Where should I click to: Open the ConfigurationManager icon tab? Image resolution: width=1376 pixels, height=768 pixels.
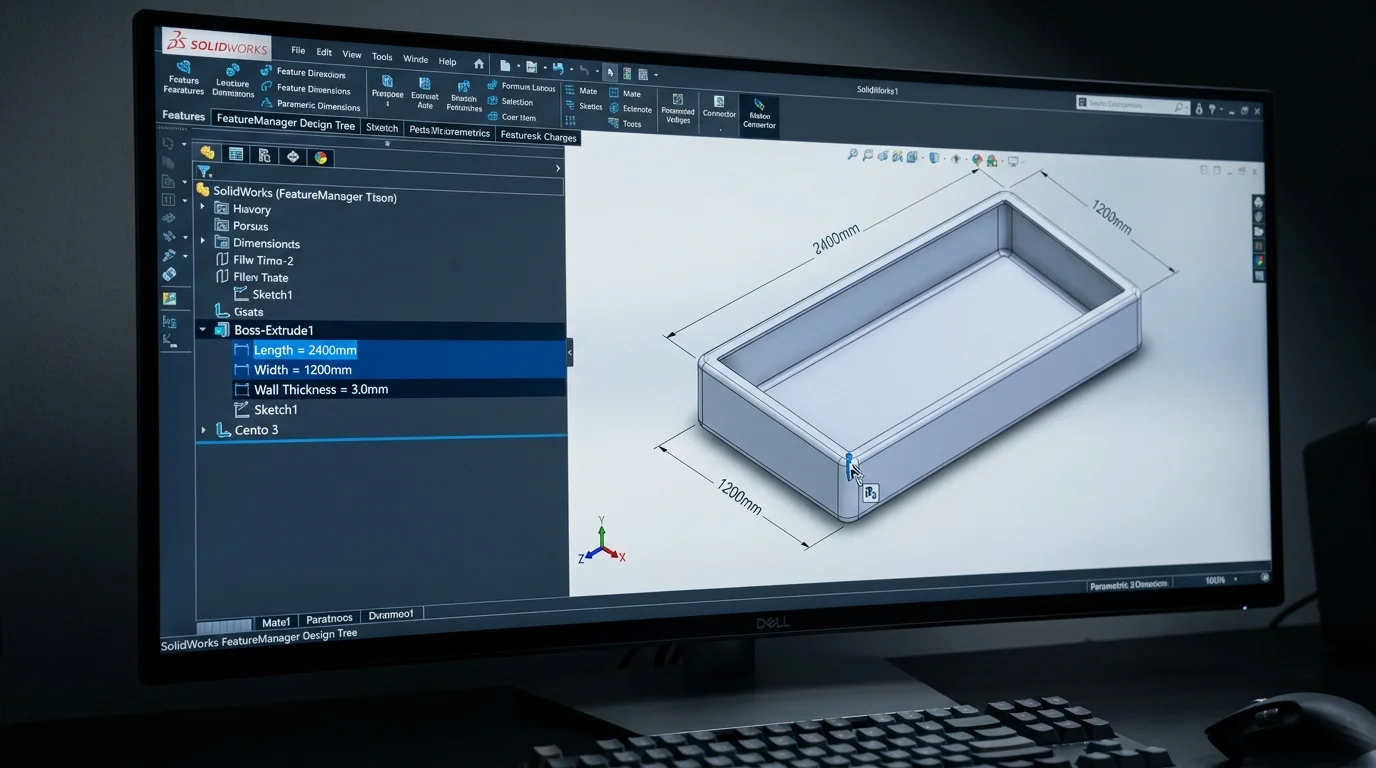264,155
